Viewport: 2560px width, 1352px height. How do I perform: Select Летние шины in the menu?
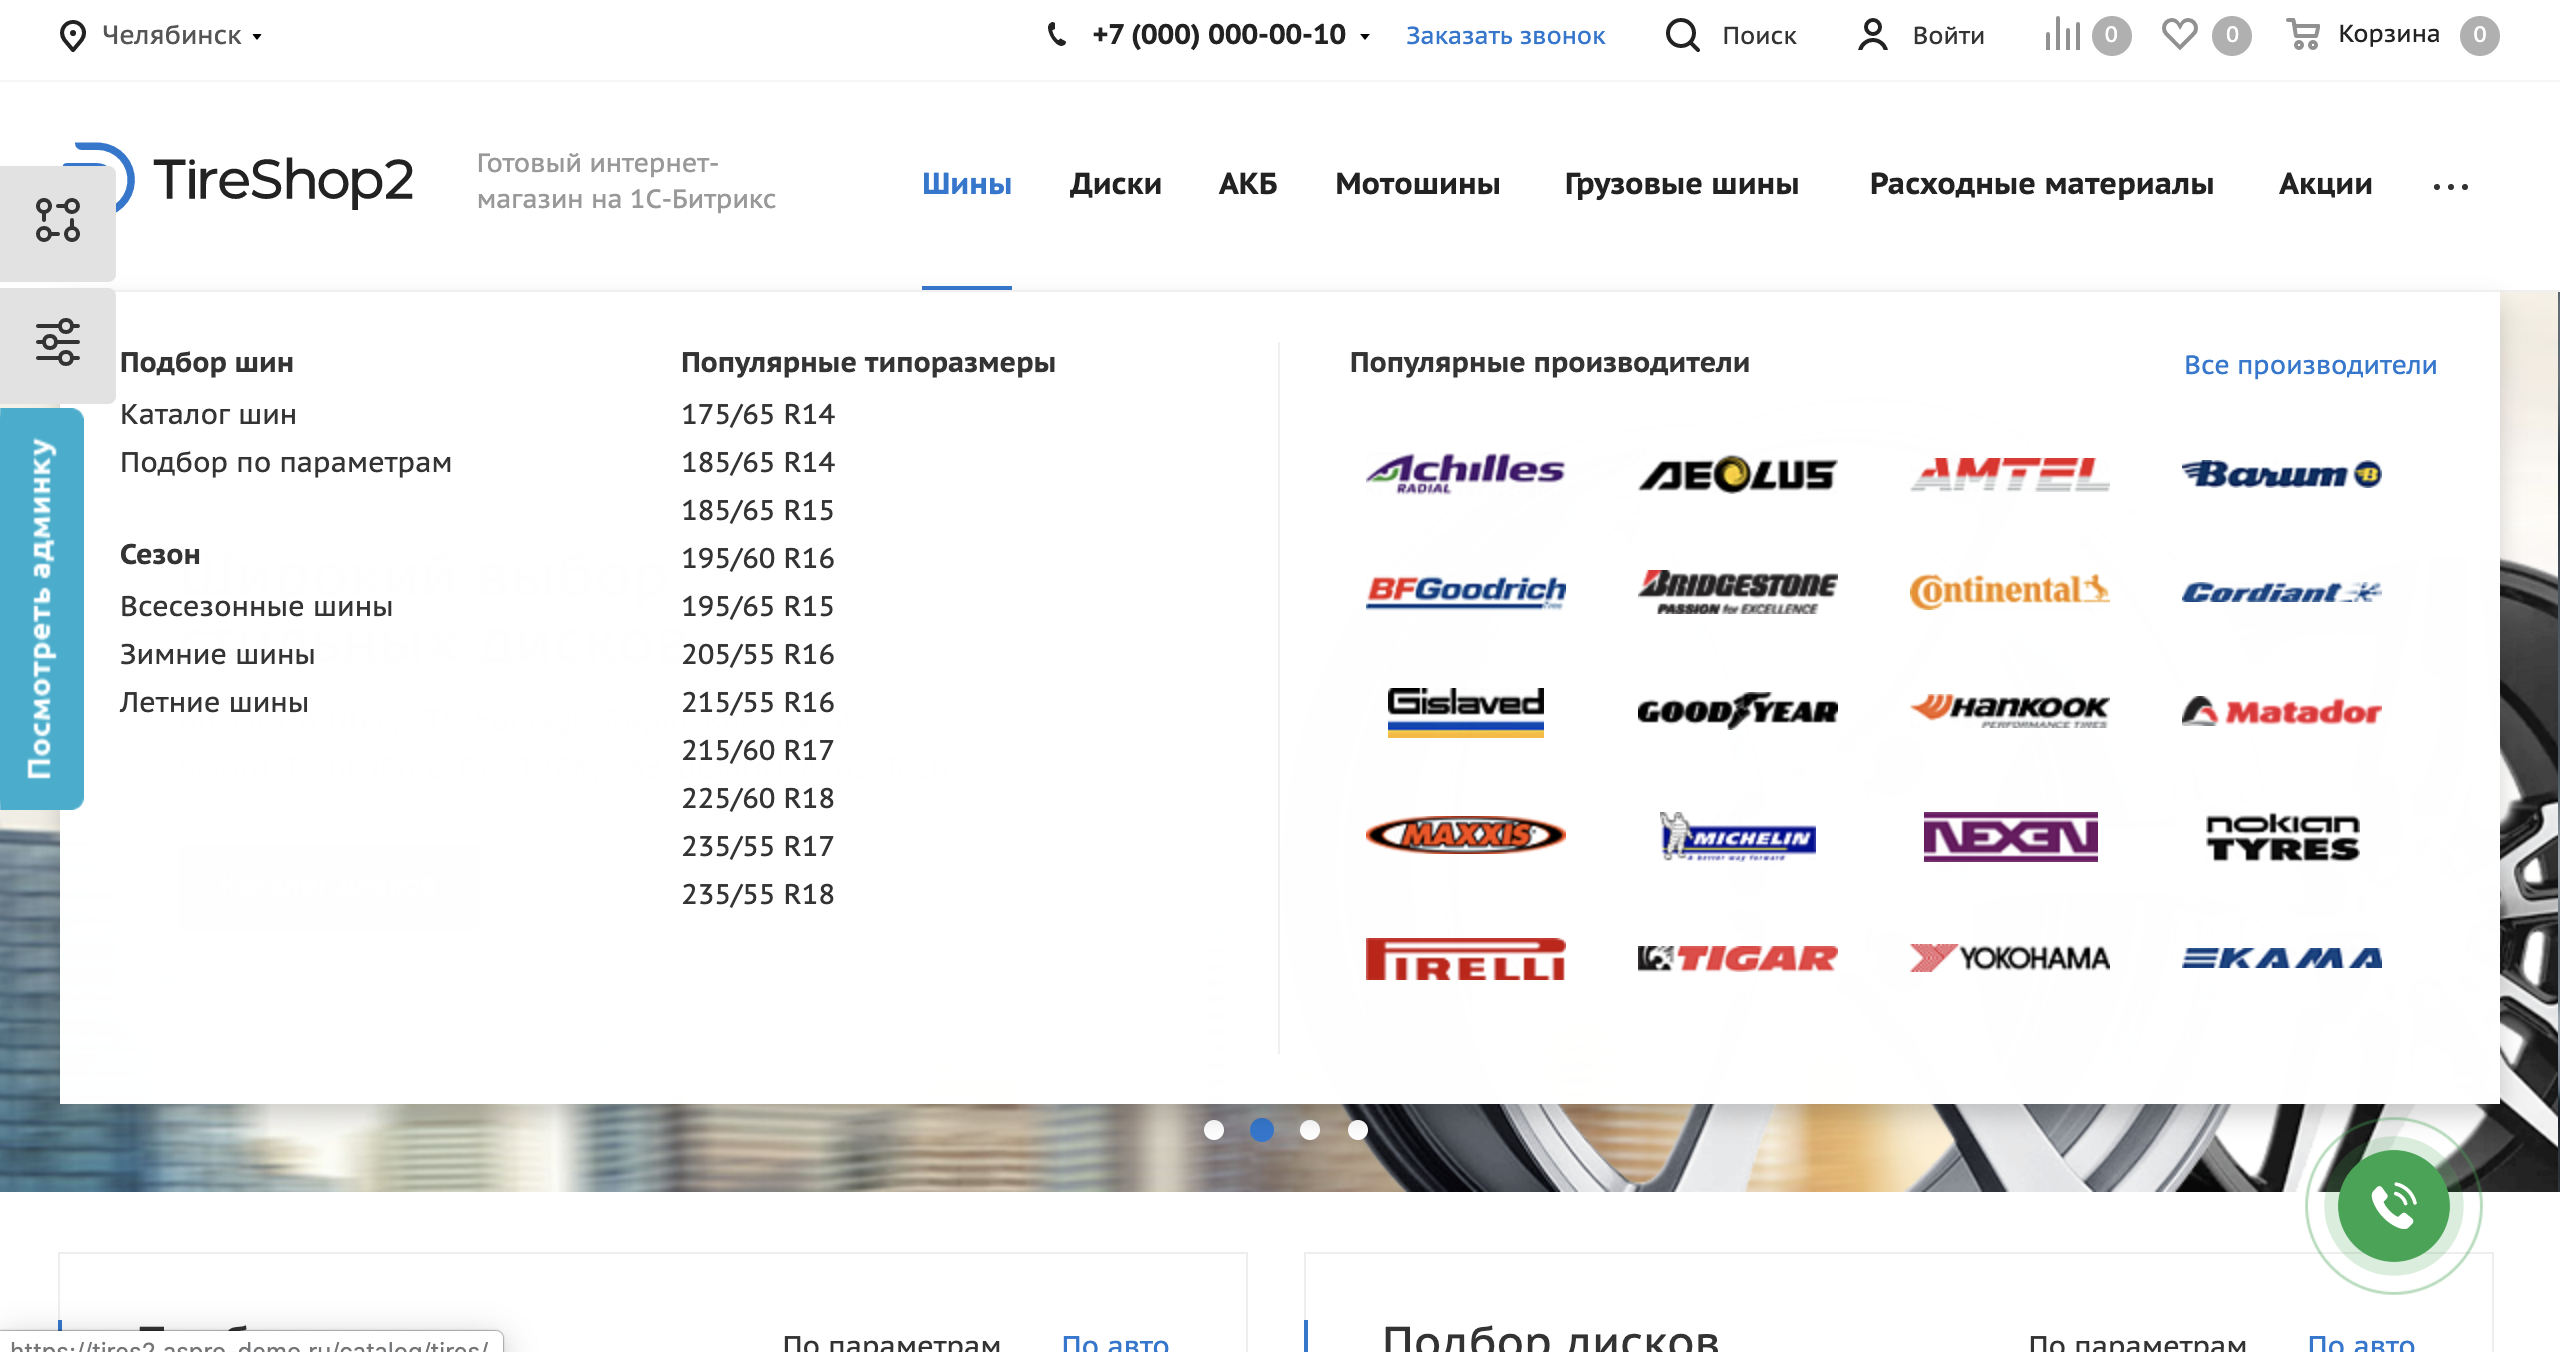214,703
